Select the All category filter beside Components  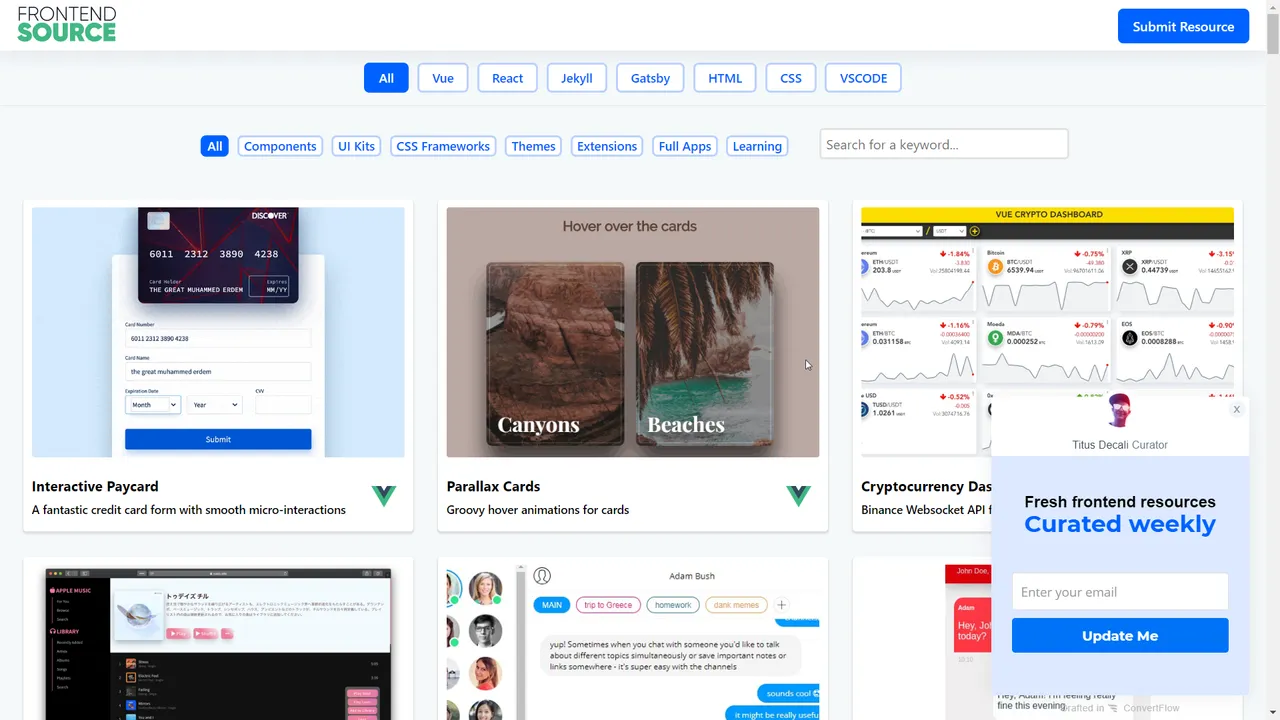tap(214, 146)
